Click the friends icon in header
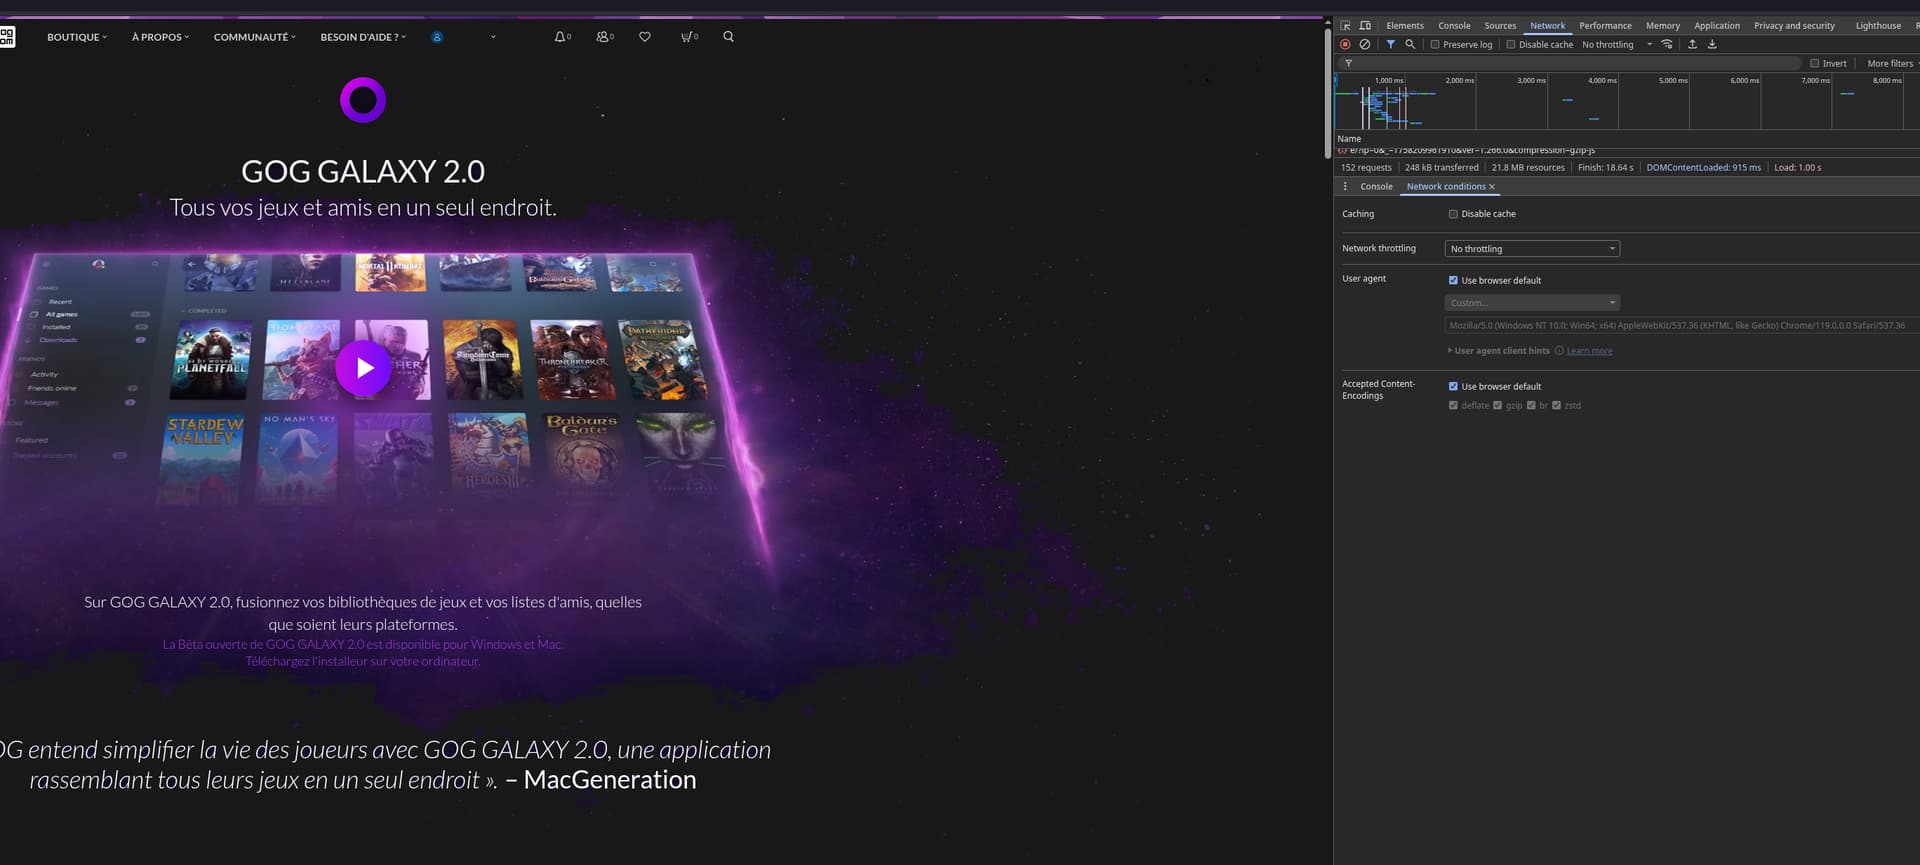This screenshot has width=1920, height=865. (x=603, y=37)
